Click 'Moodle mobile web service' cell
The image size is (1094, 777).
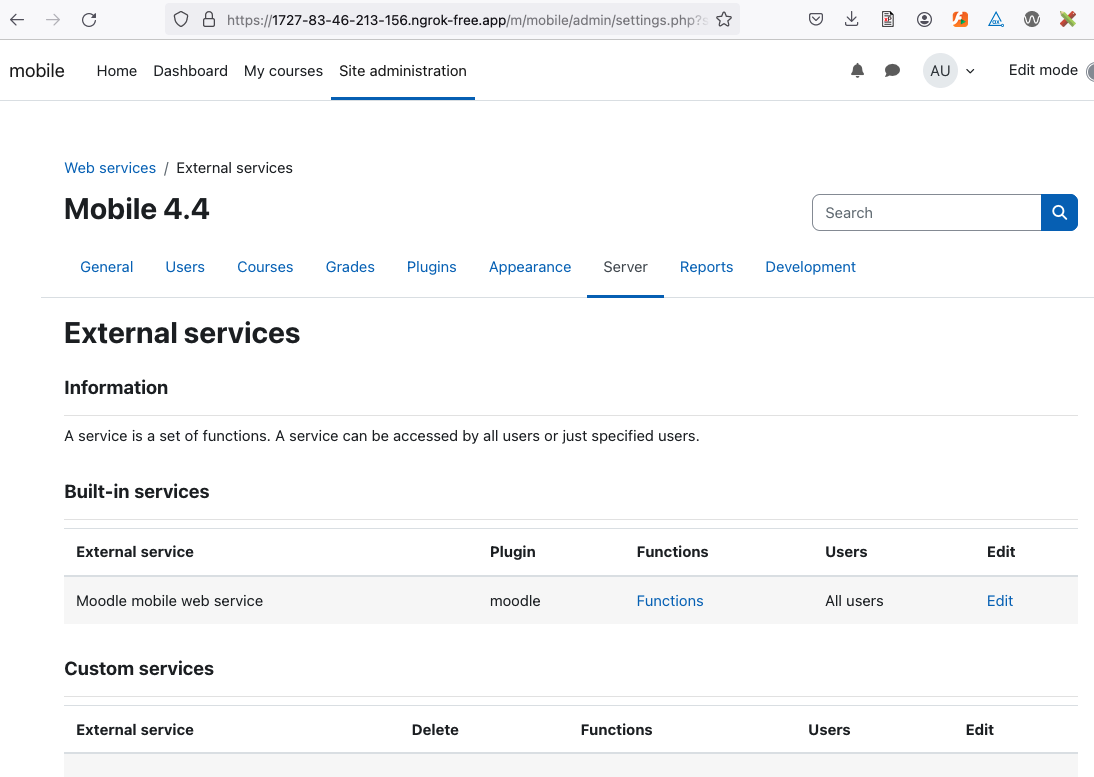click(x=170, y=601)
